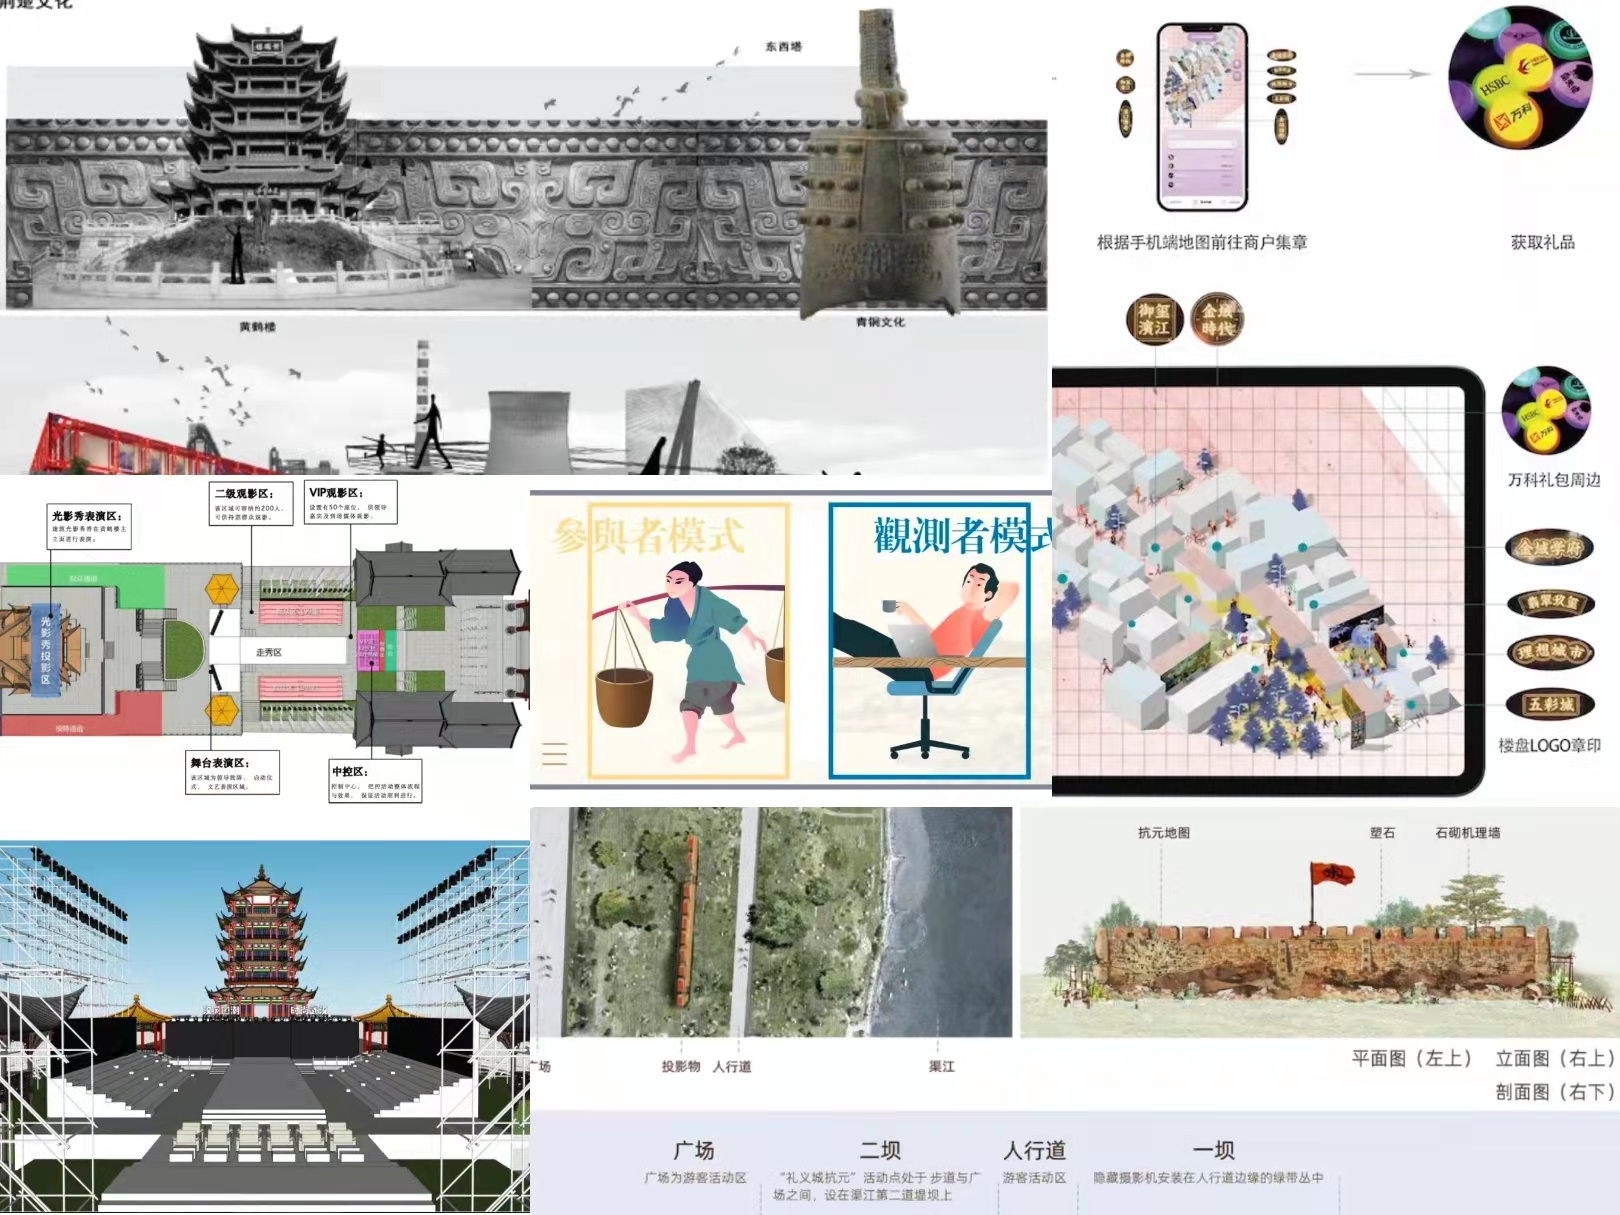Click the red flag on the stone wall

1330,874
